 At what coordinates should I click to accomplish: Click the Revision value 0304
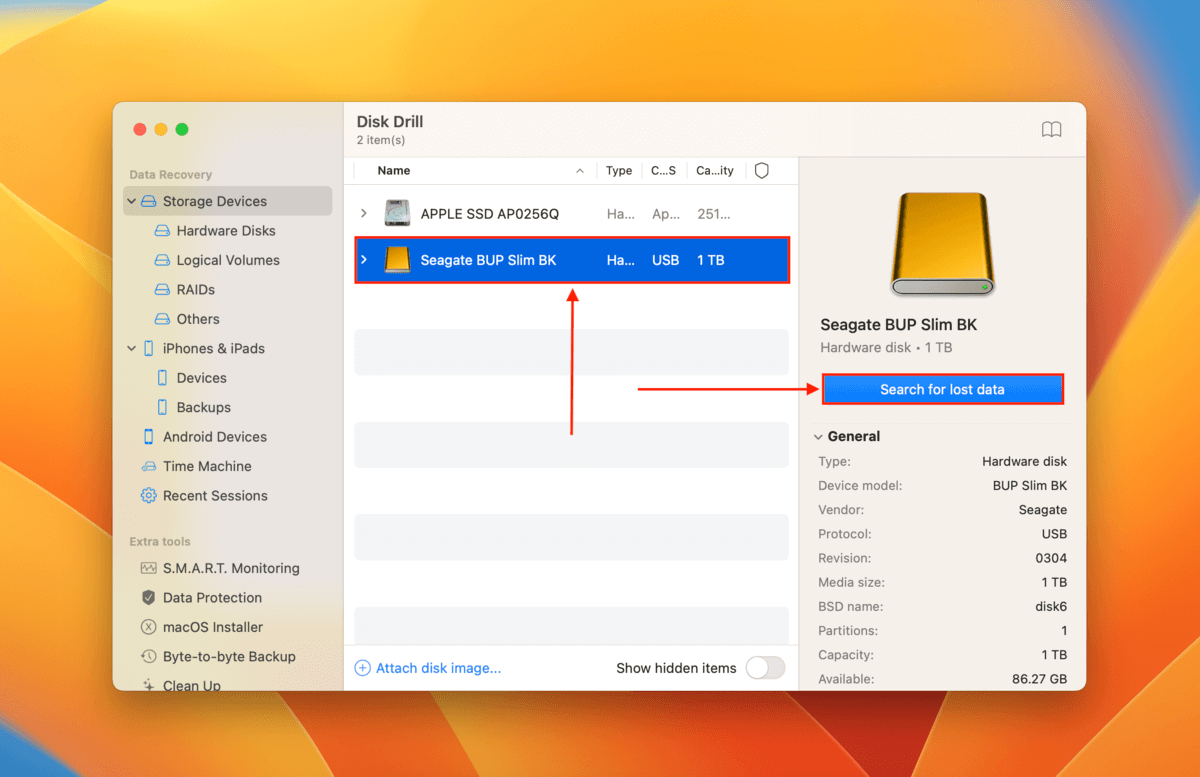[1051, 558]
